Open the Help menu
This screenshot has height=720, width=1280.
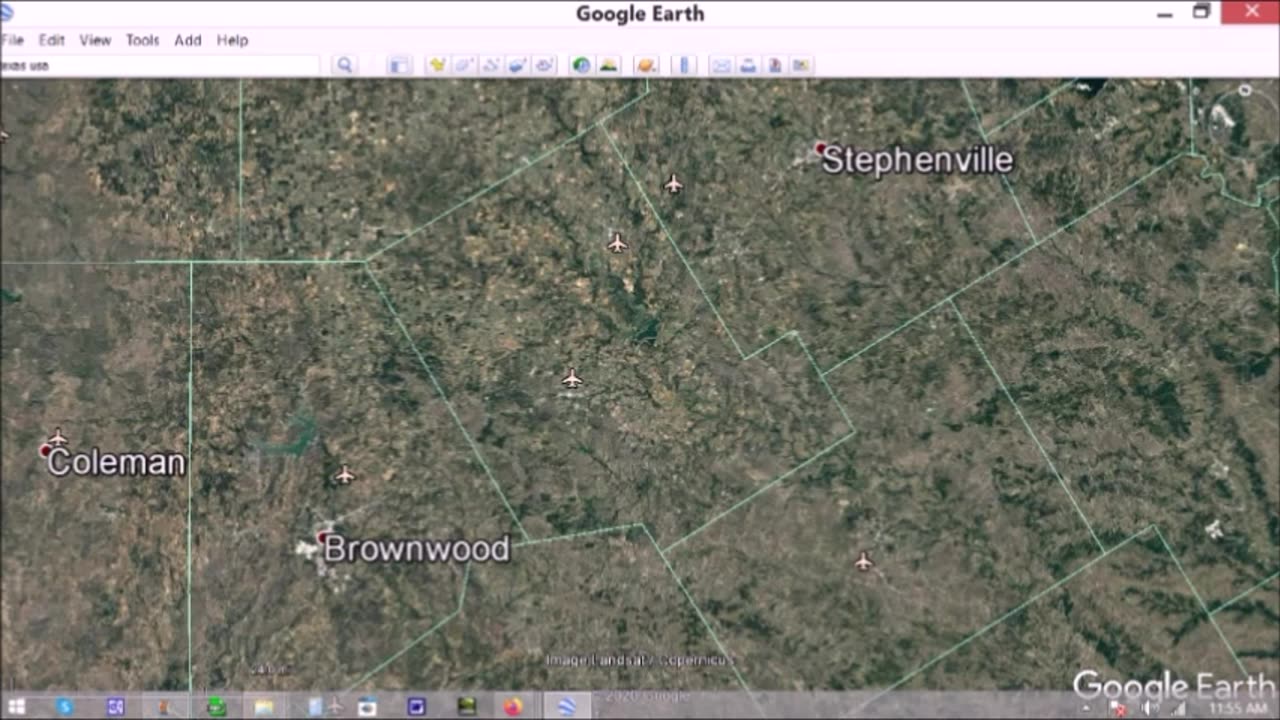pos(232,40)
